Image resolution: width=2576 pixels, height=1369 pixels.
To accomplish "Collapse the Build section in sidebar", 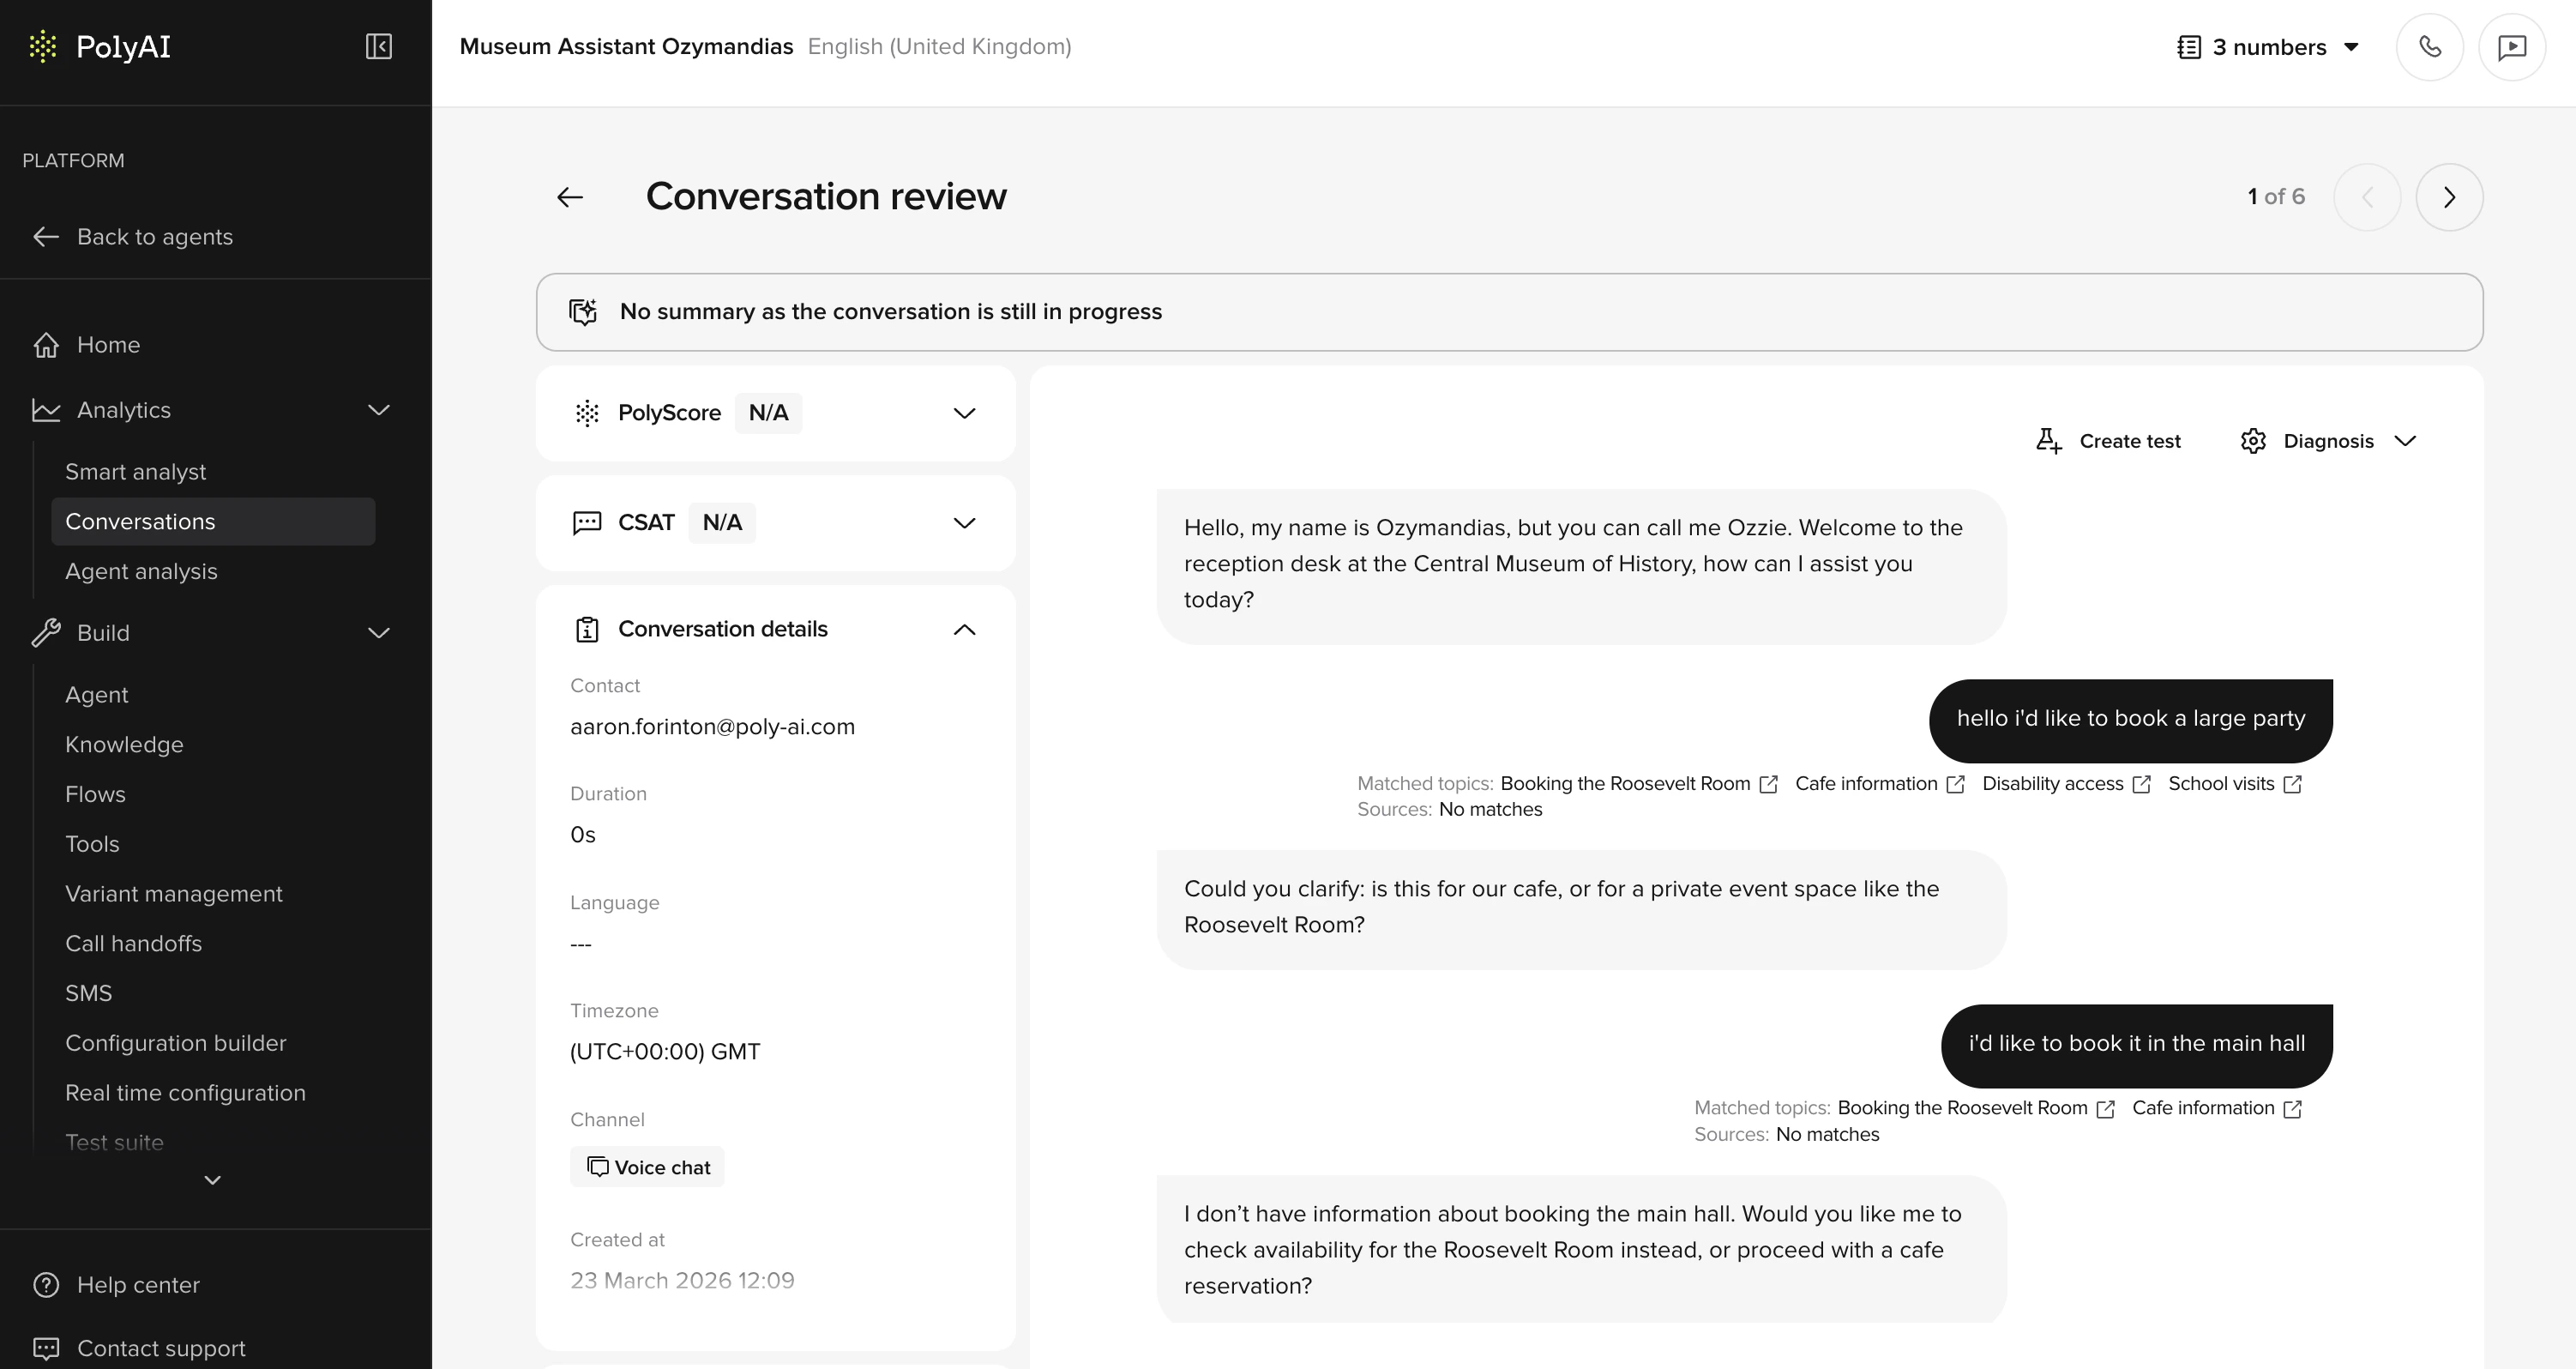I will pyautogui.click(x=377, y=632).
